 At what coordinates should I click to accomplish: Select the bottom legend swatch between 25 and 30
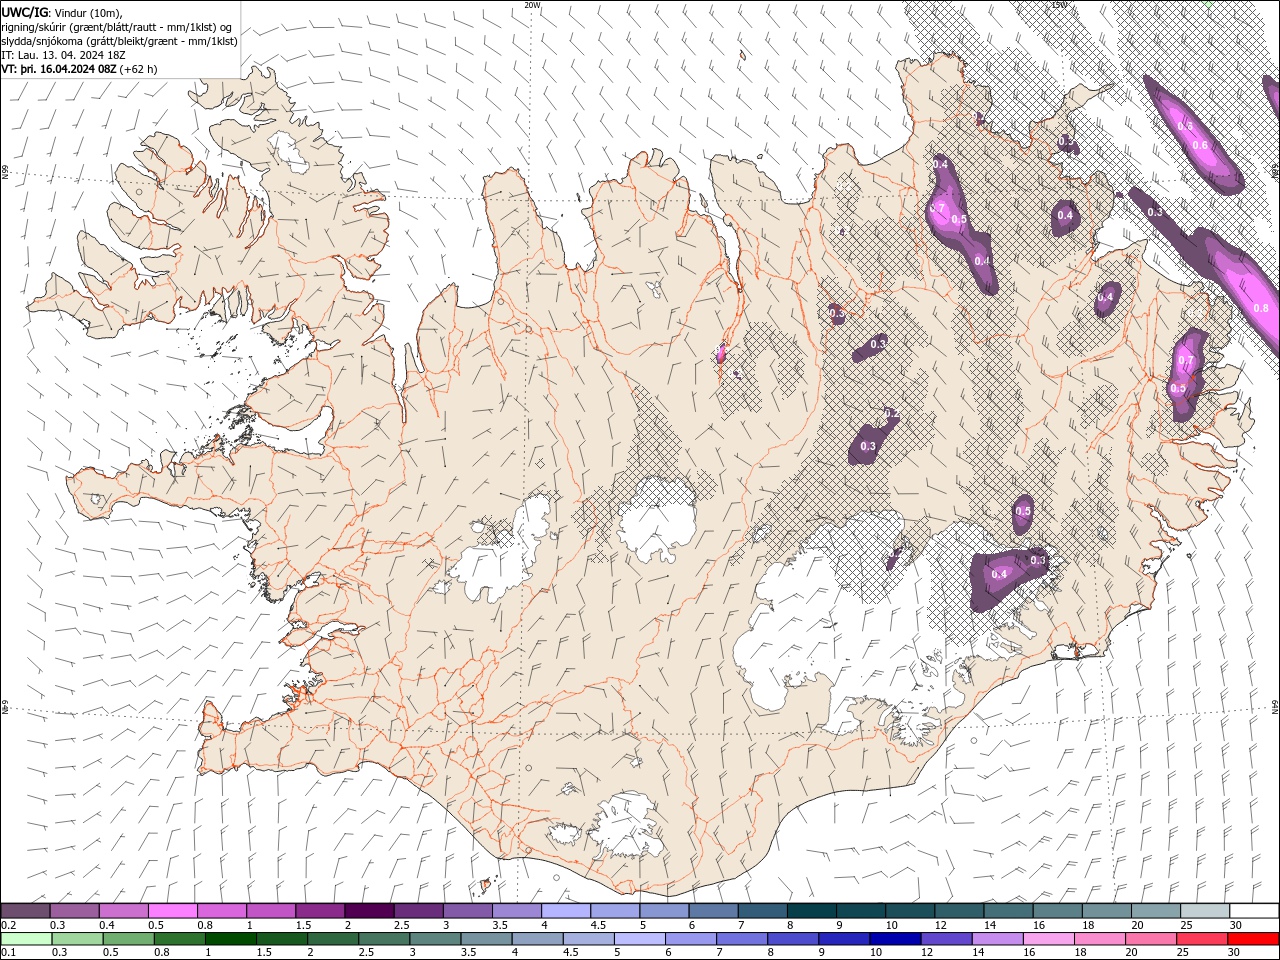pyautogui.click(x=1202, y=939)
